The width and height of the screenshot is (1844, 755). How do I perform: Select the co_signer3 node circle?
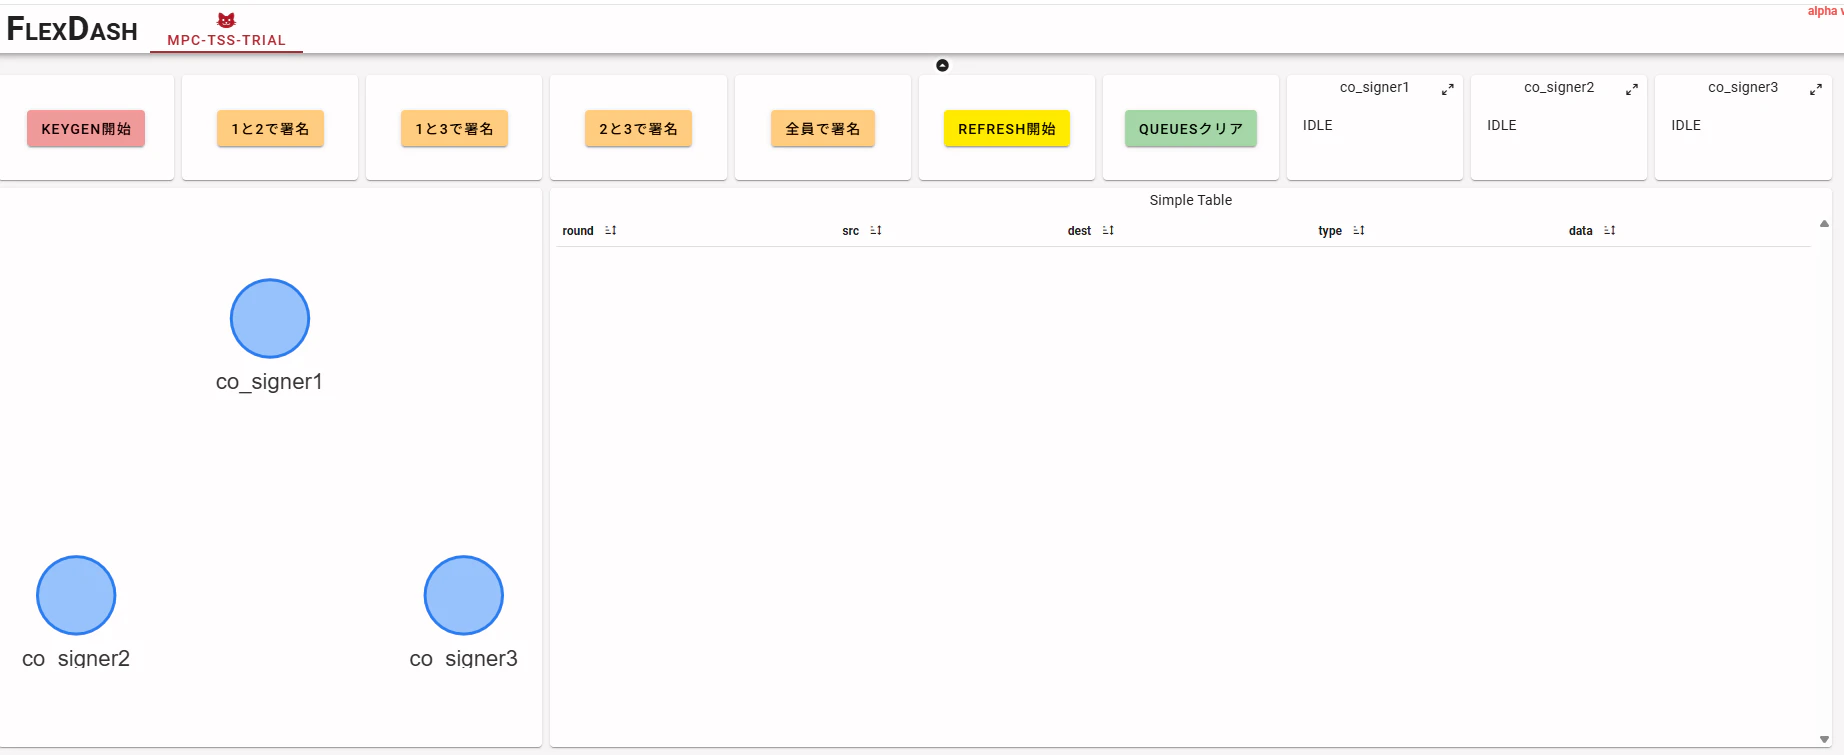[x=464, y=596]
